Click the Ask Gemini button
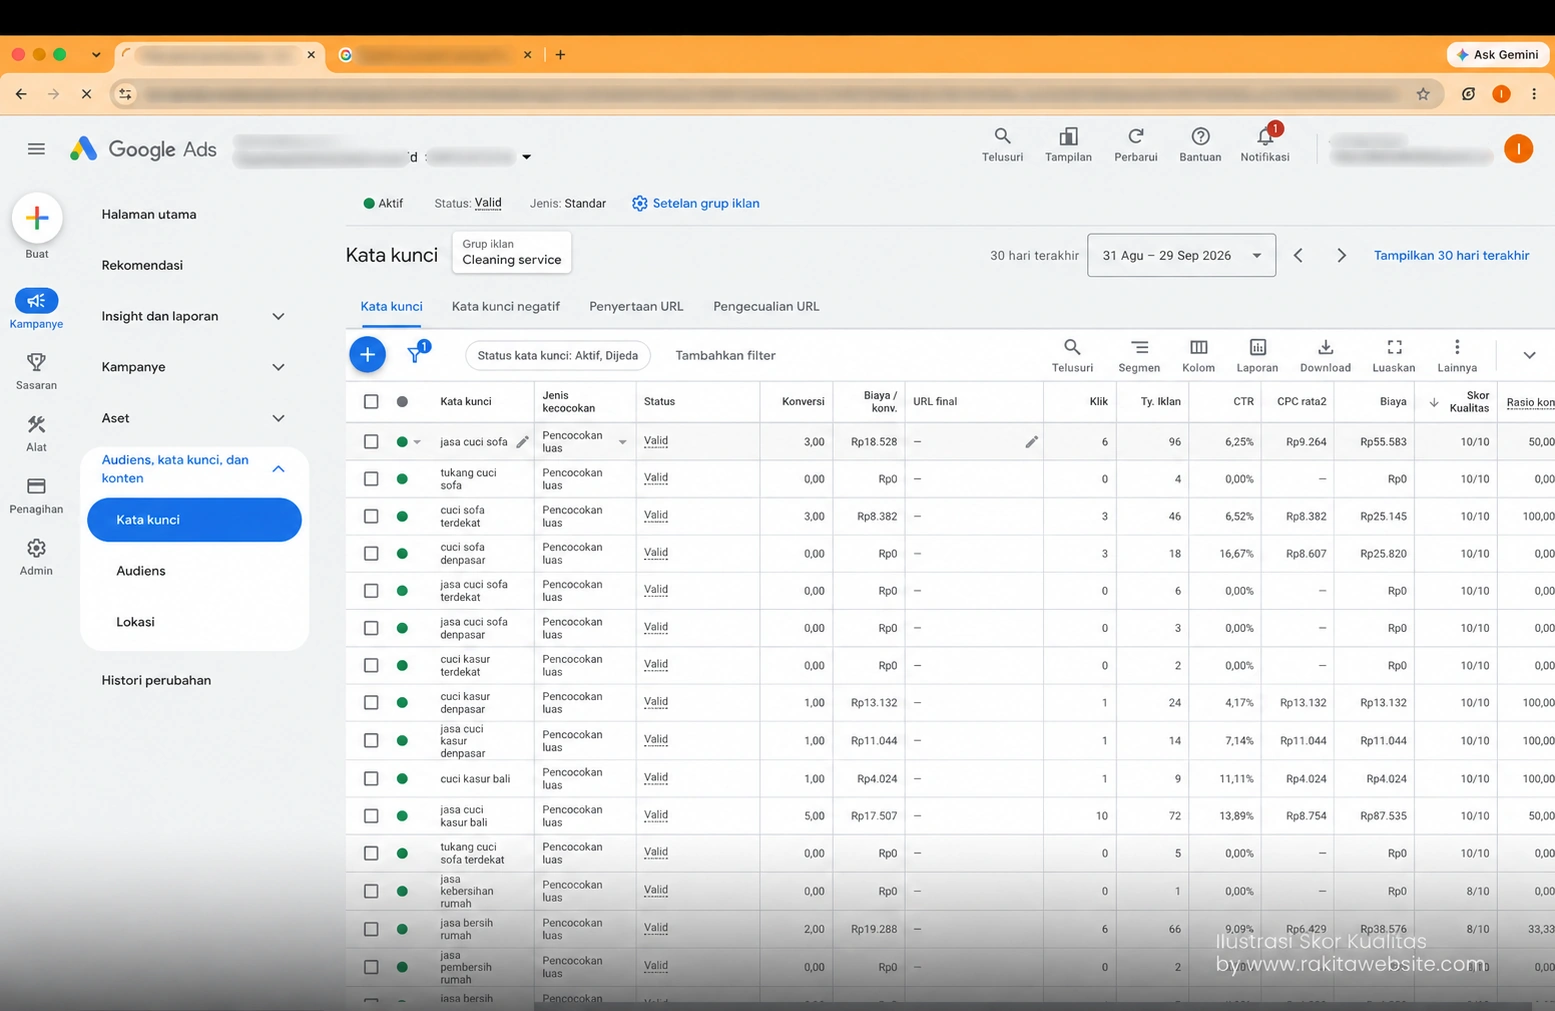This screenshot has width=1555, height=1011. (x=1497, y=54)
